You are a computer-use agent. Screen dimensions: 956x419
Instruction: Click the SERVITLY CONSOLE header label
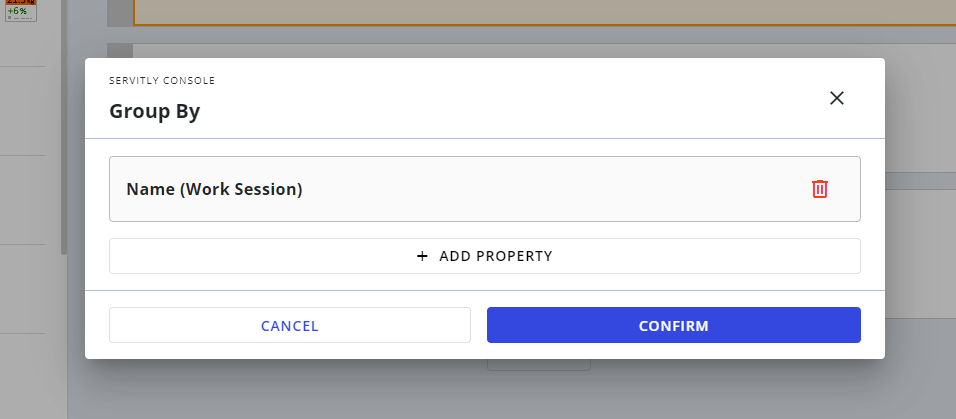click(162, 81)
